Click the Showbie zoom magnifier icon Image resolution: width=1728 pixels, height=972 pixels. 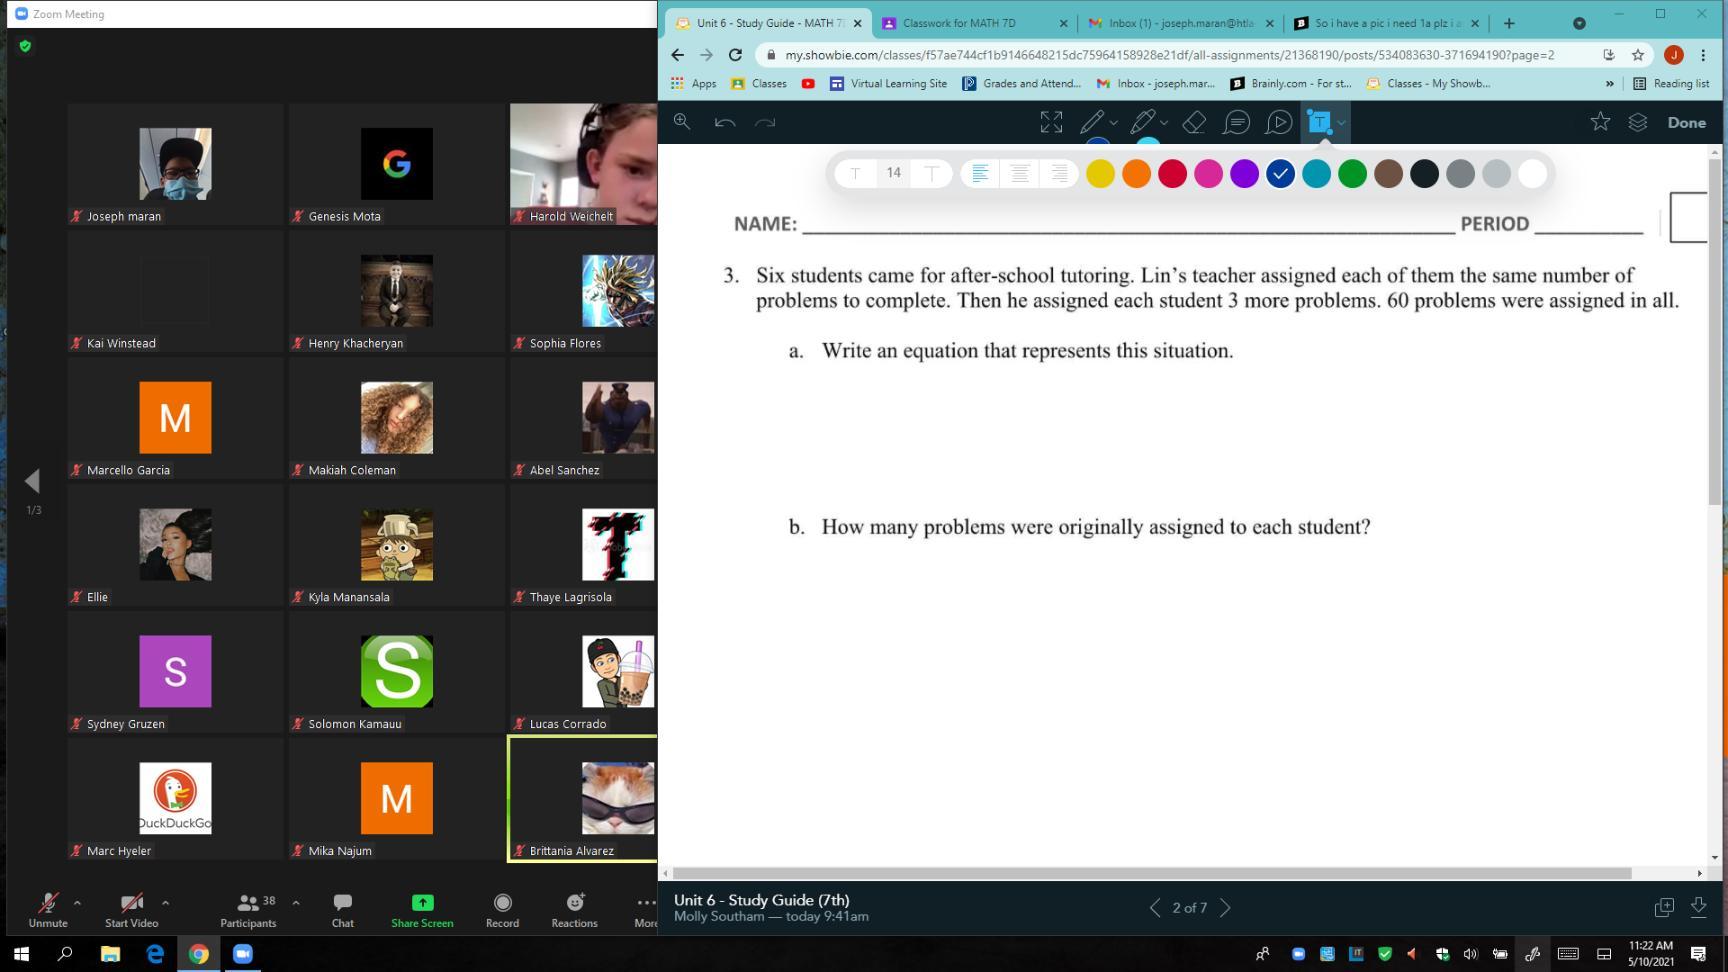coord(682,122)
